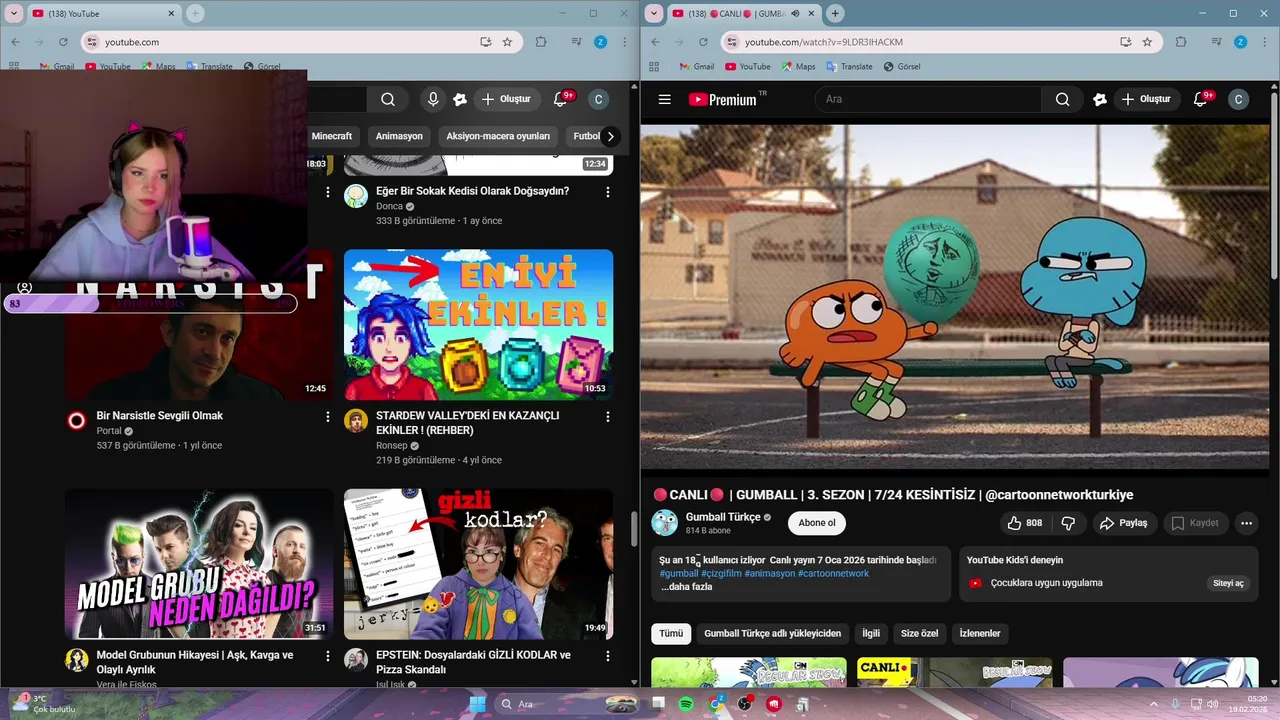Screen dimensions: 1280x720
Task: Dislike the Gumball live stream
Action: click(x=1068, y=523)
